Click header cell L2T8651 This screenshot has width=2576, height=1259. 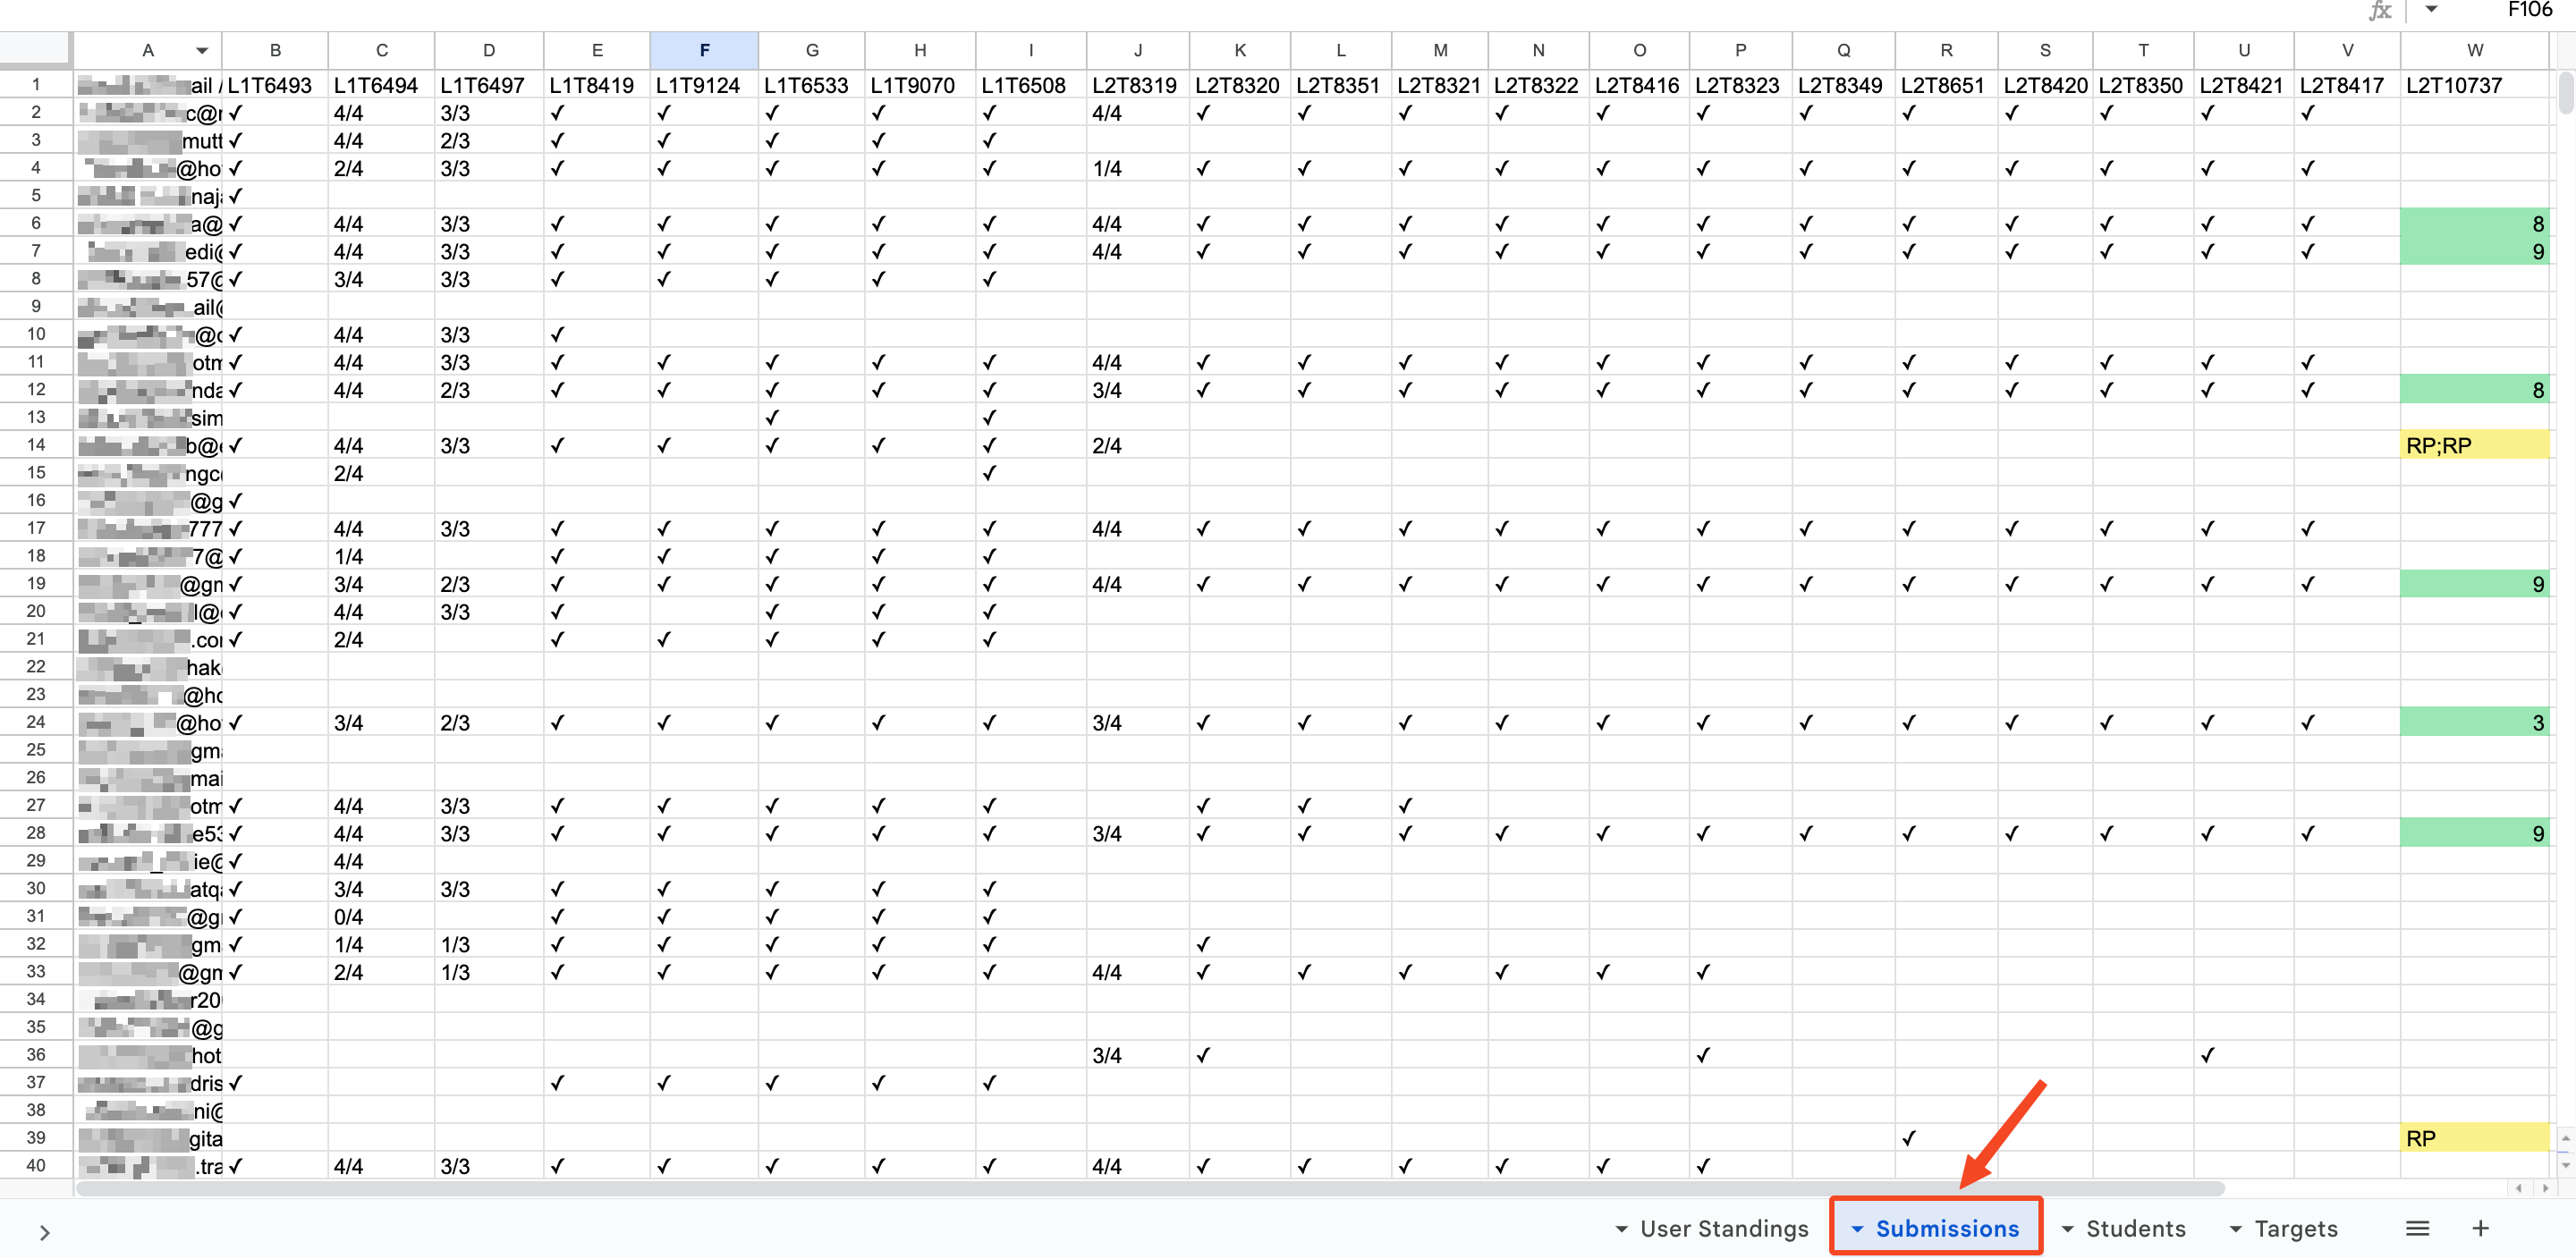point(1945,85)
